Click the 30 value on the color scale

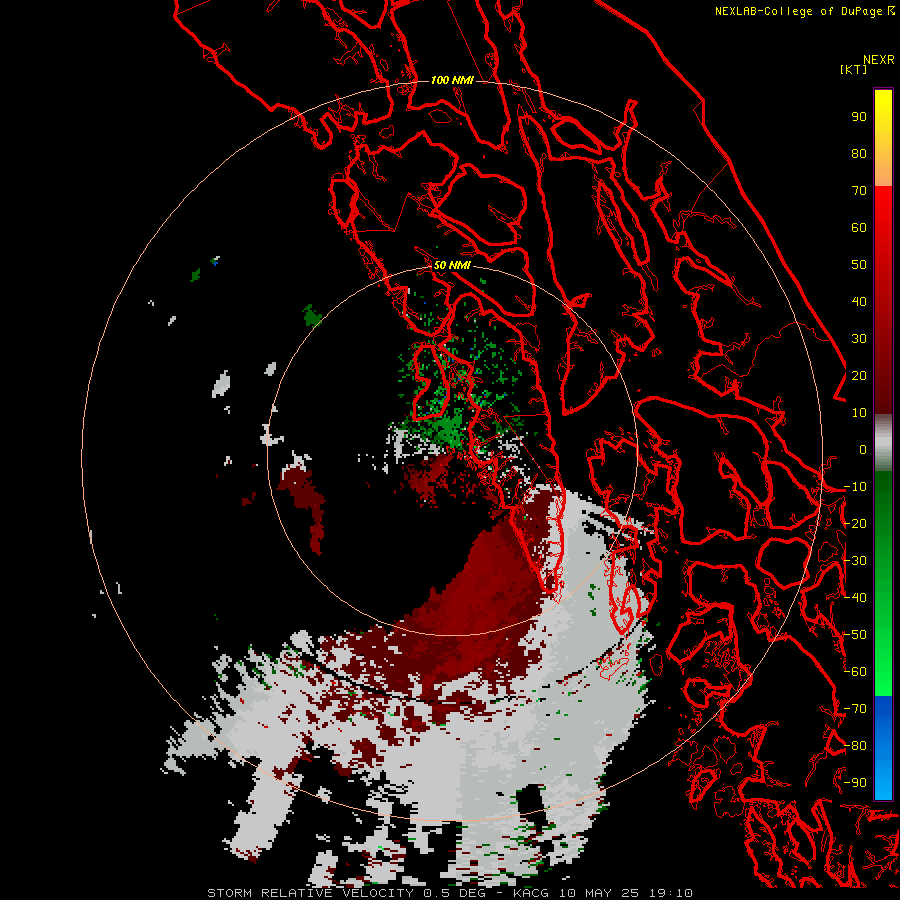(x=859, y=339)
